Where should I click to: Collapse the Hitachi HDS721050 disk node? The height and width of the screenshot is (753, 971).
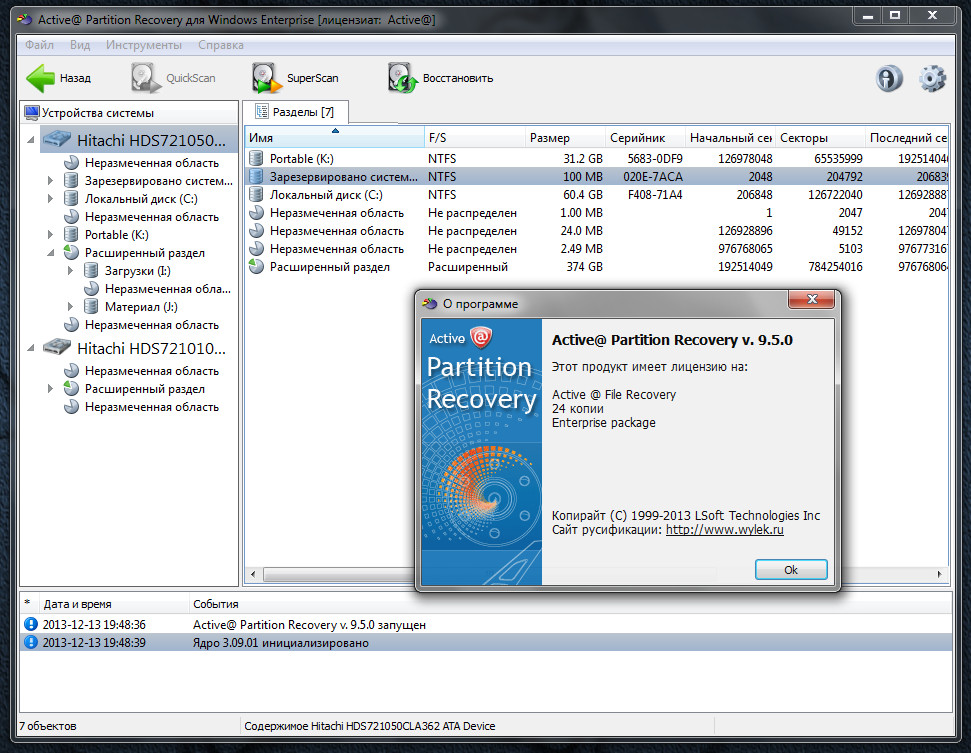[x=30, y=141]
